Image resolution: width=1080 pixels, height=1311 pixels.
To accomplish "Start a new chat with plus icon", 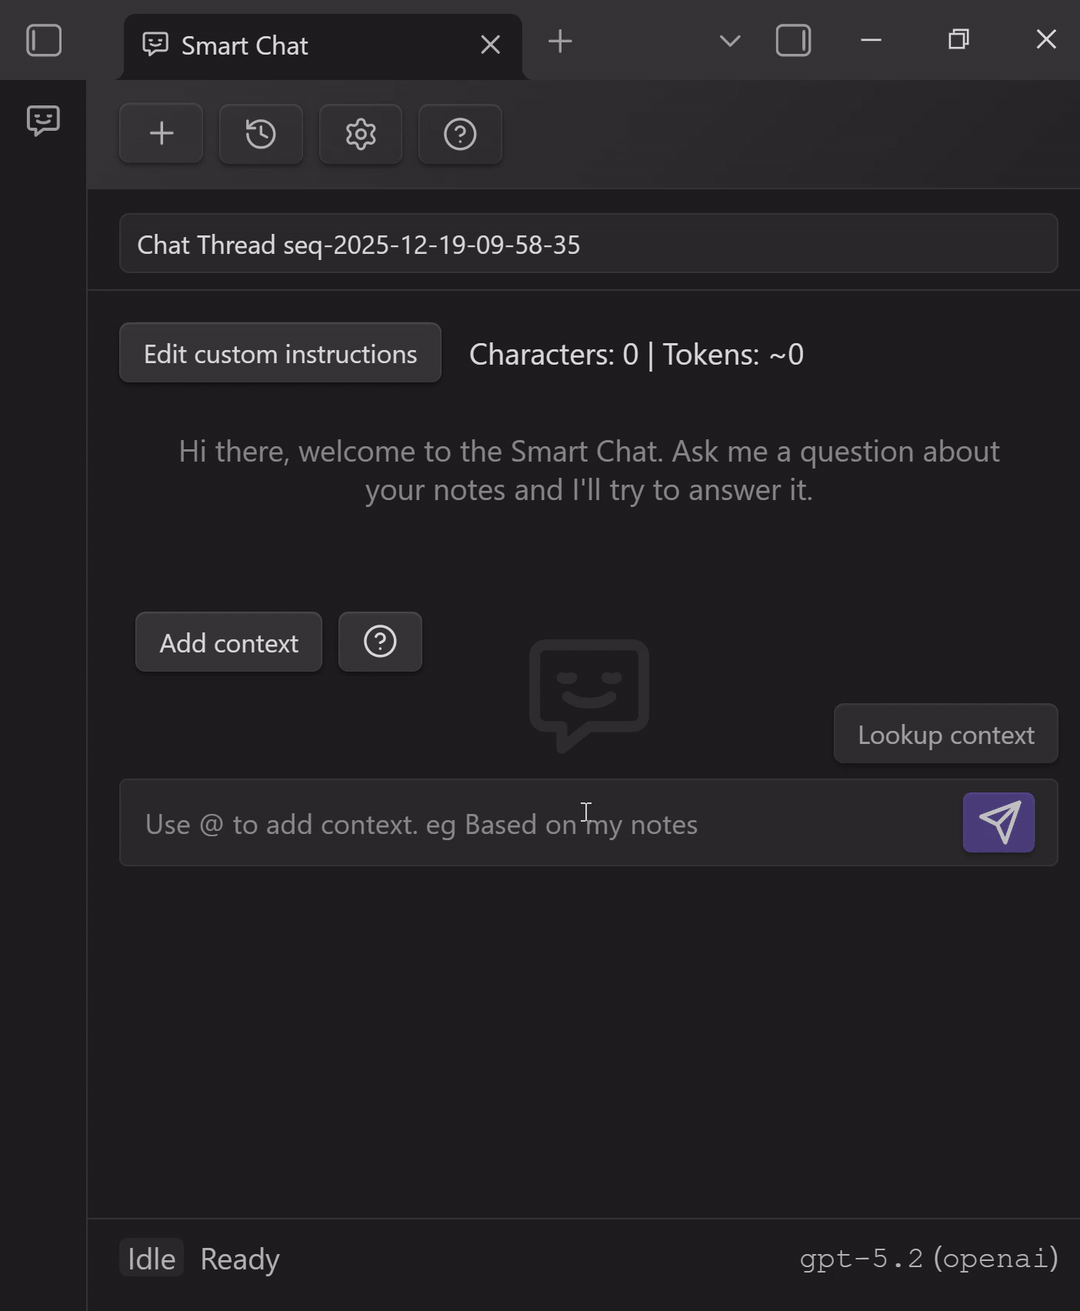I will click(x=161, y=134).
